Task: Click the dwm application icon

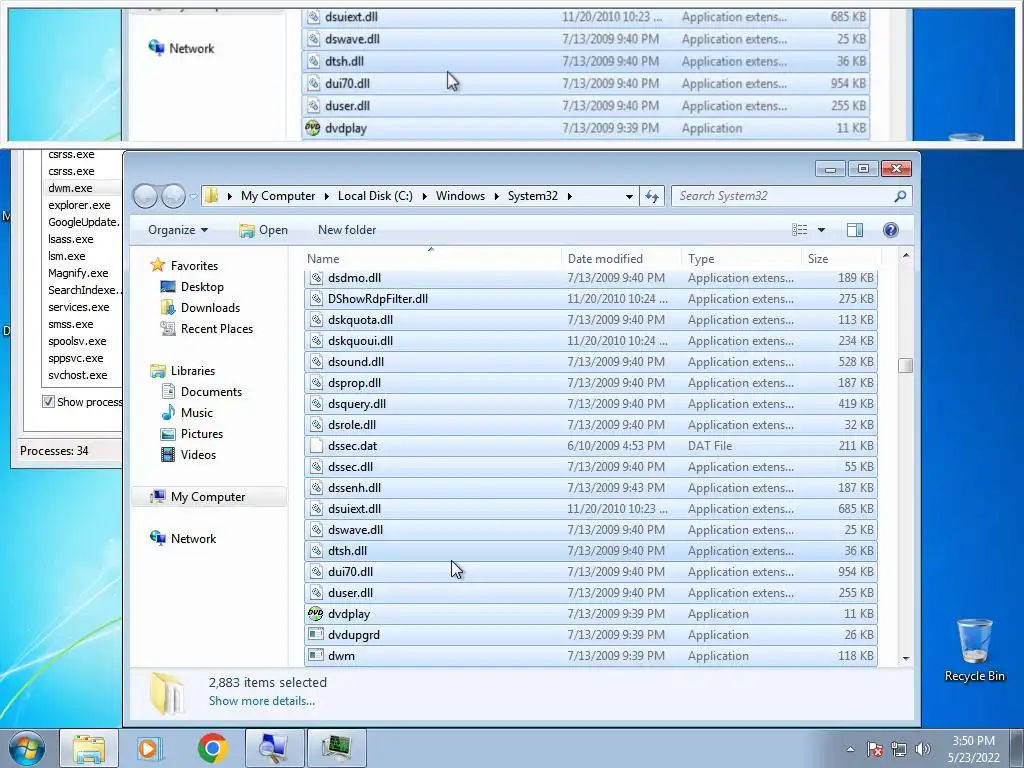Action: point(315,655)
